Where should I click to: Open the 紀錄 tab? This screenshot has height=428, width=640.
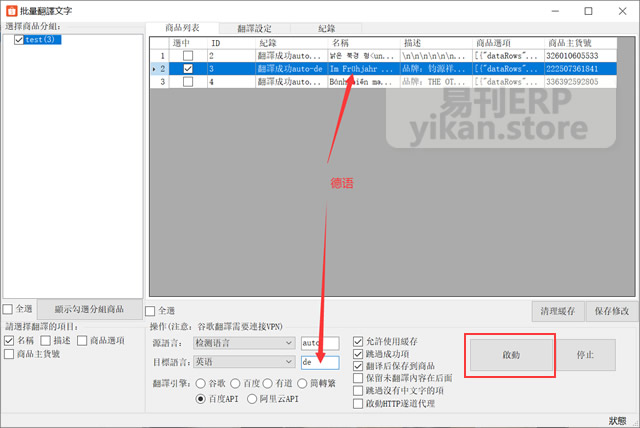click(327, 28)
